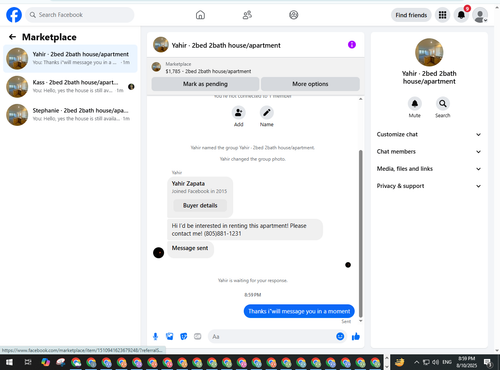Click Mark as pending button
The height and width of the screenshot is (370, 500).
pyautogui.click(x=205, y=84)
